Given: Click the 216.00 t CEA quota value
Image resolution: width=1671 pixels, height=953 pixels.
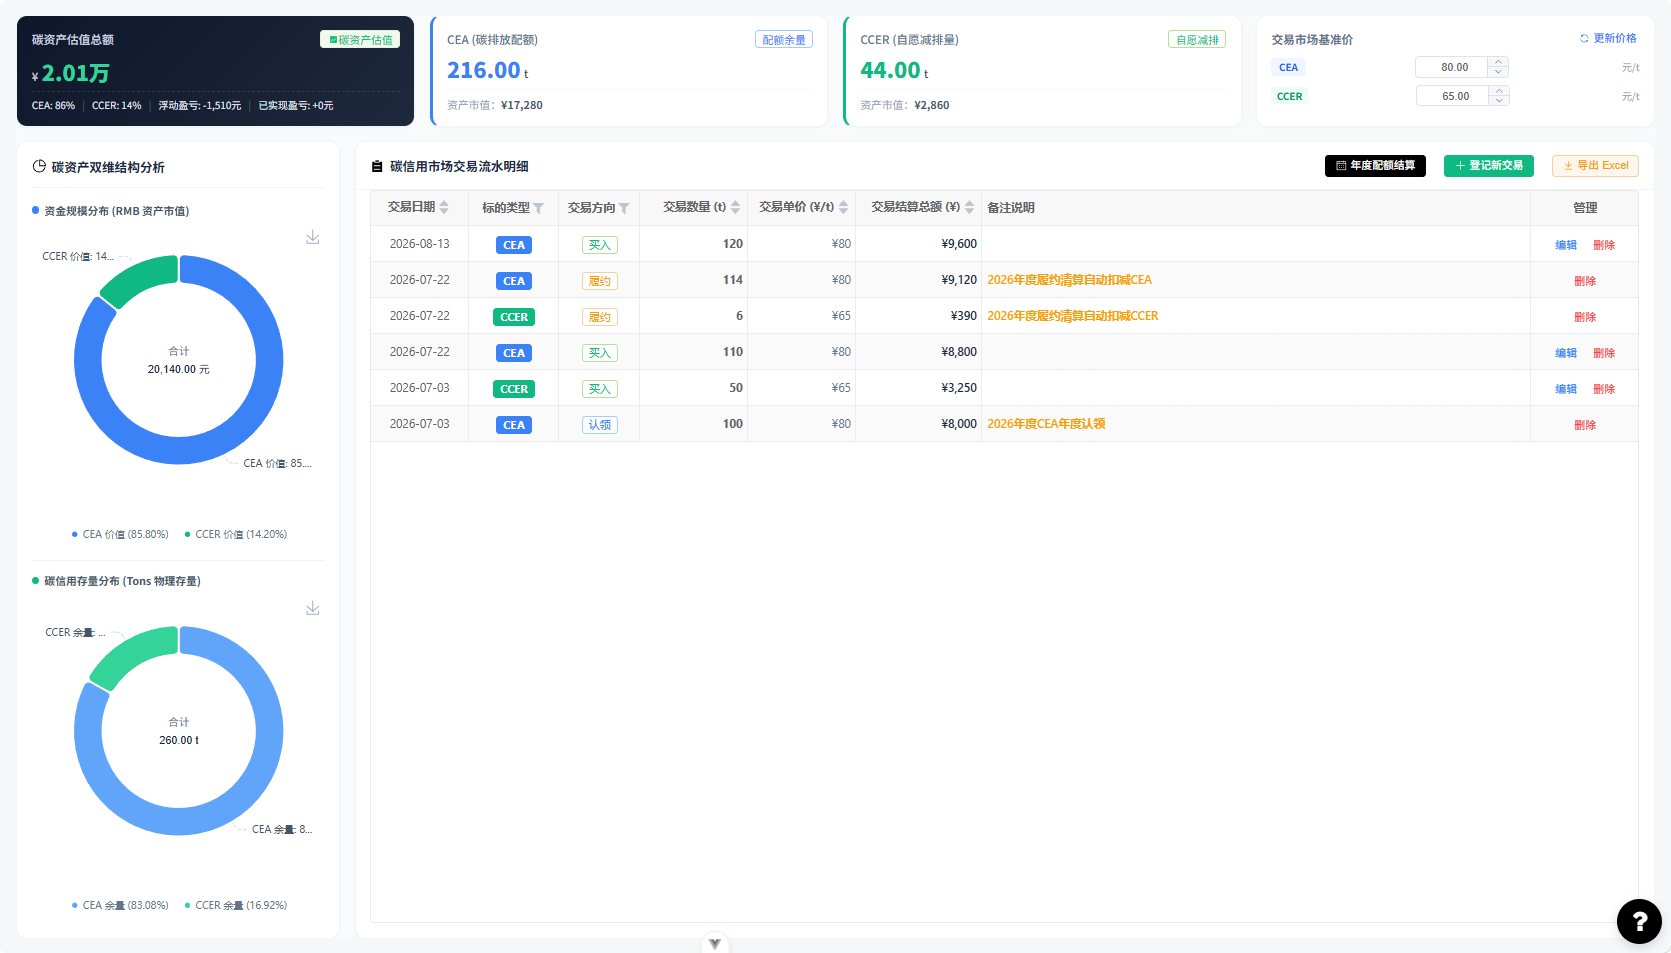Looking at the screenshot, I should point(488,71).
